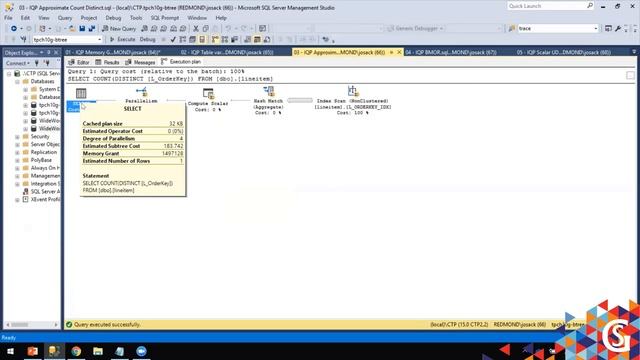Screen dimensions: 640x360
Task: Open the Windows Start menu
Action: [11, 351]
